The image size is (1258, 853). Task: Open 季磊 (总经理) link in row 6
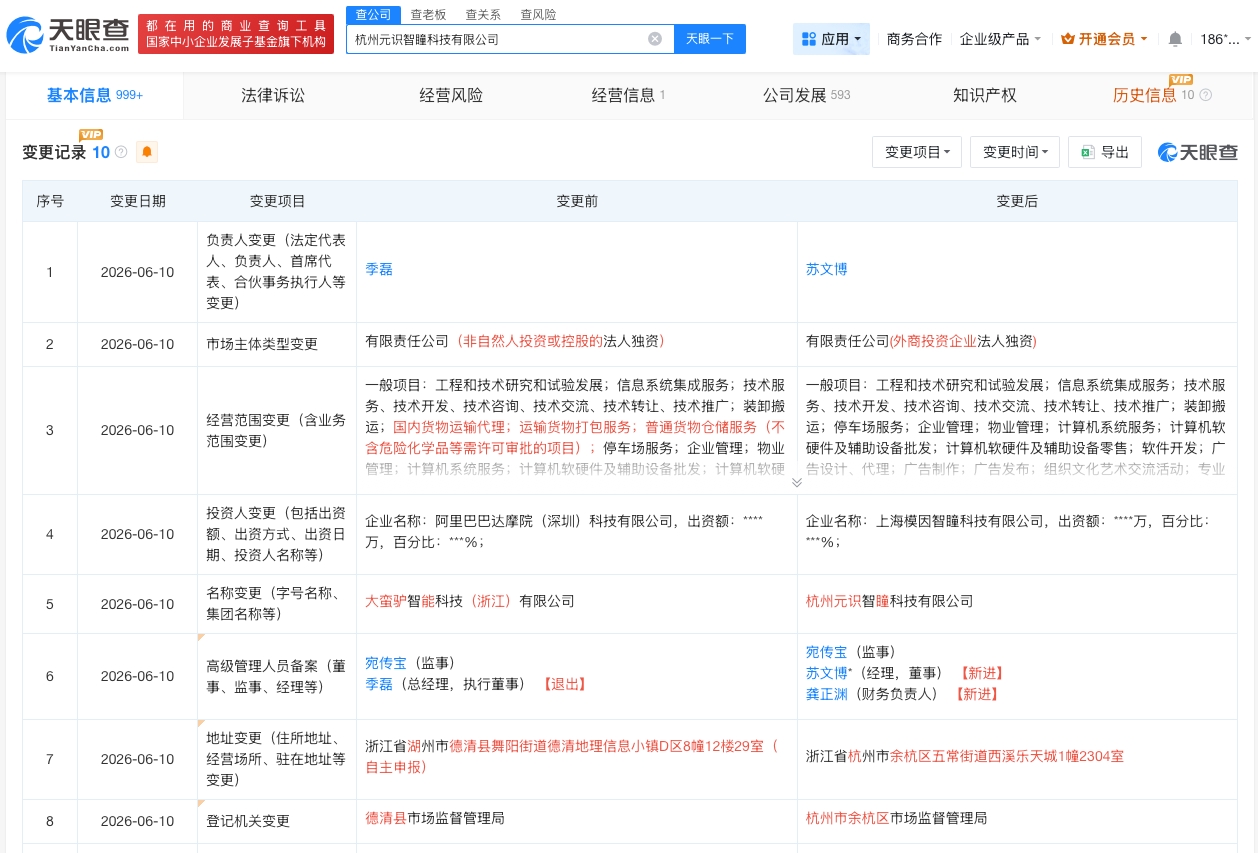pyautogui.click(x=379, y=684)
